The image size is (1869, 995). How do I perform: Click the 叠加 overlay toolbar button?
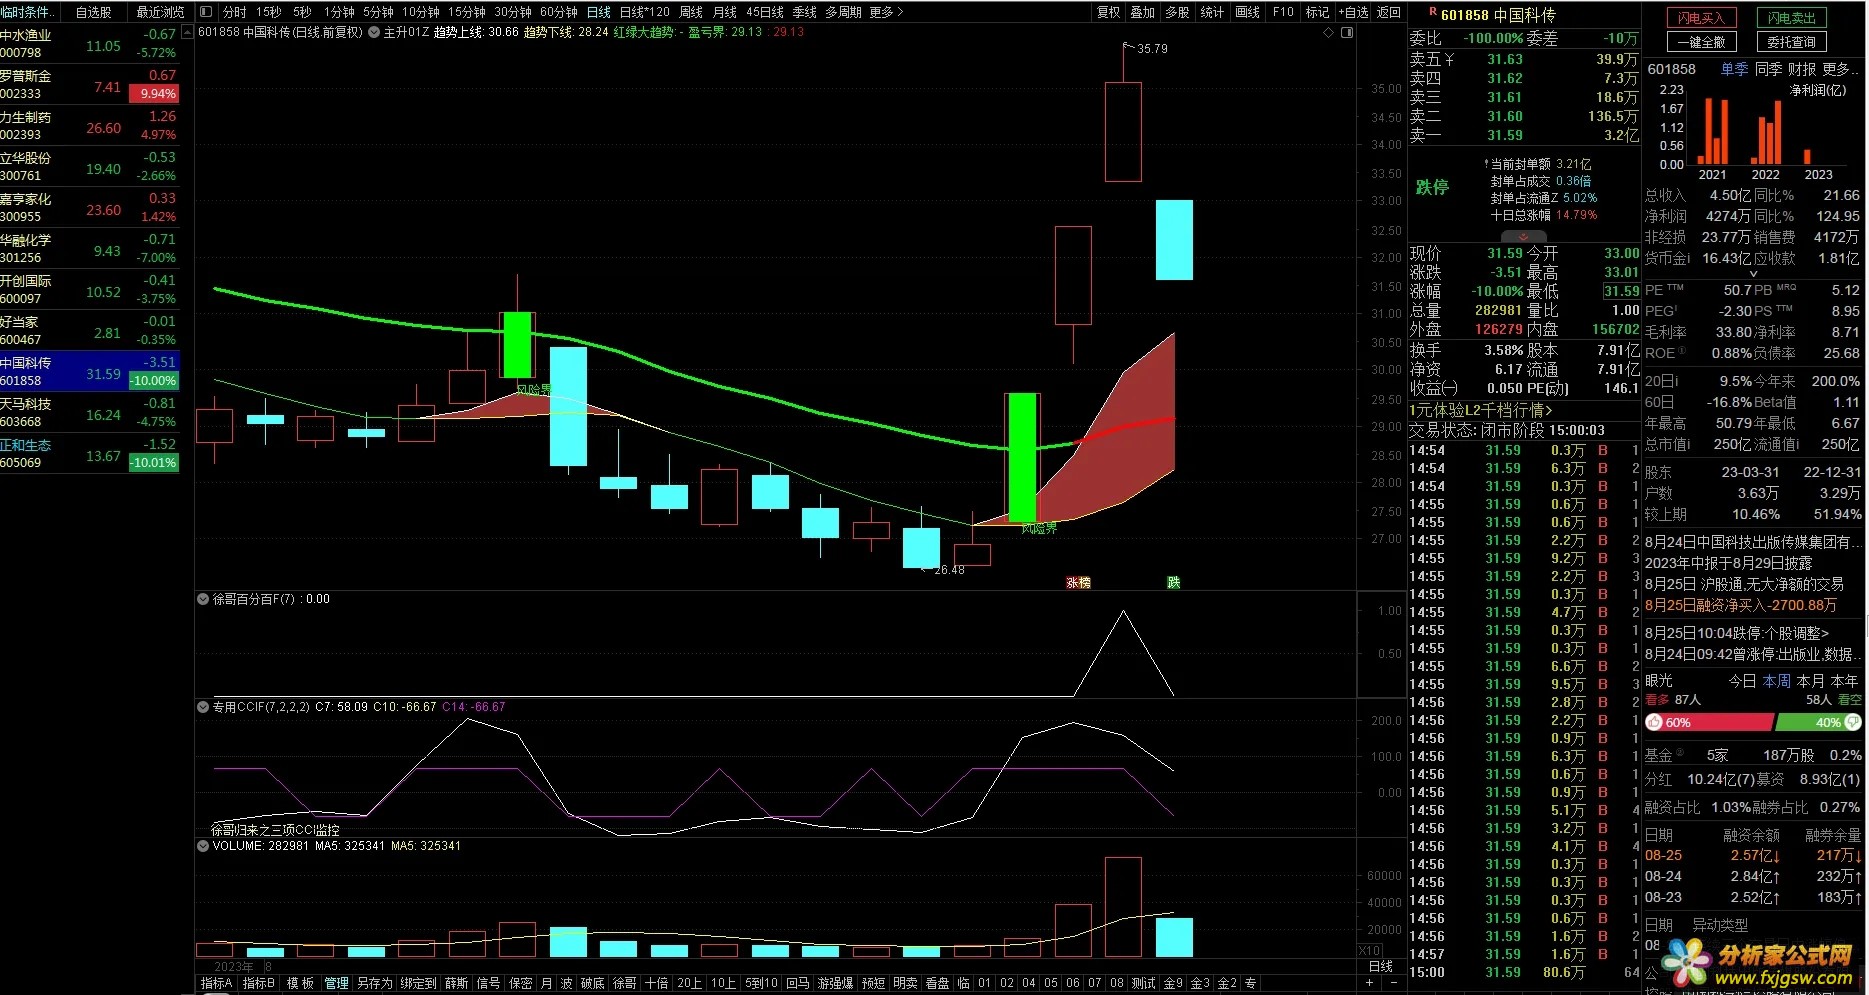click(x=1143, y=12)
